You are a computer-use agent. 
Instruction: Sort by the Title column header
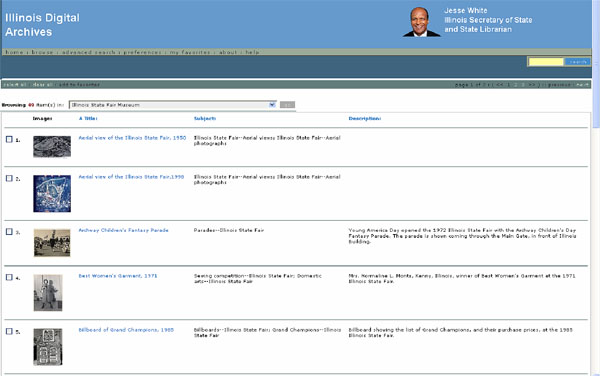click(88, 118)
